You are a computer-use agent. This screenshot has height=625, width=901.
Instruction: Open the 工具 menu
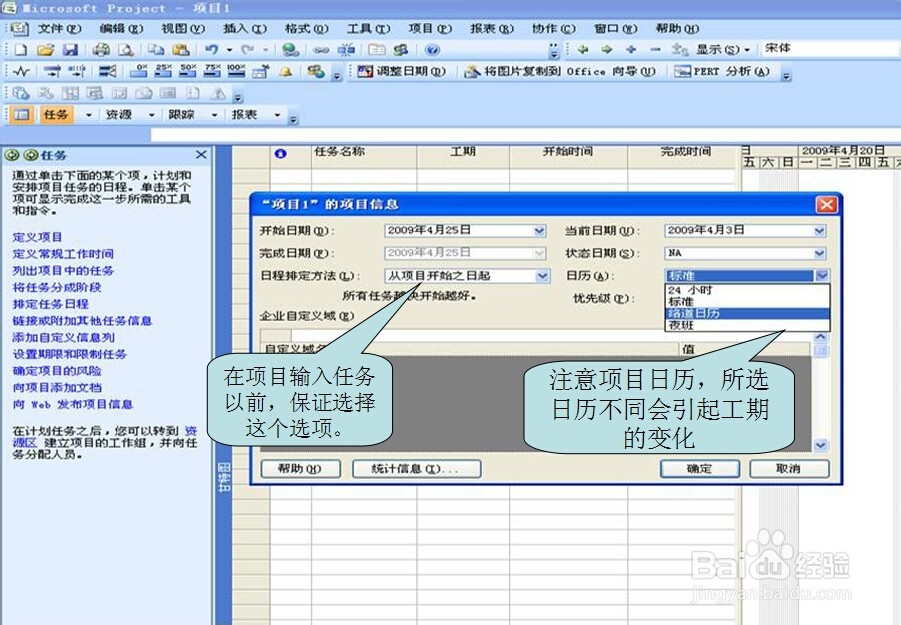point(368,29)
